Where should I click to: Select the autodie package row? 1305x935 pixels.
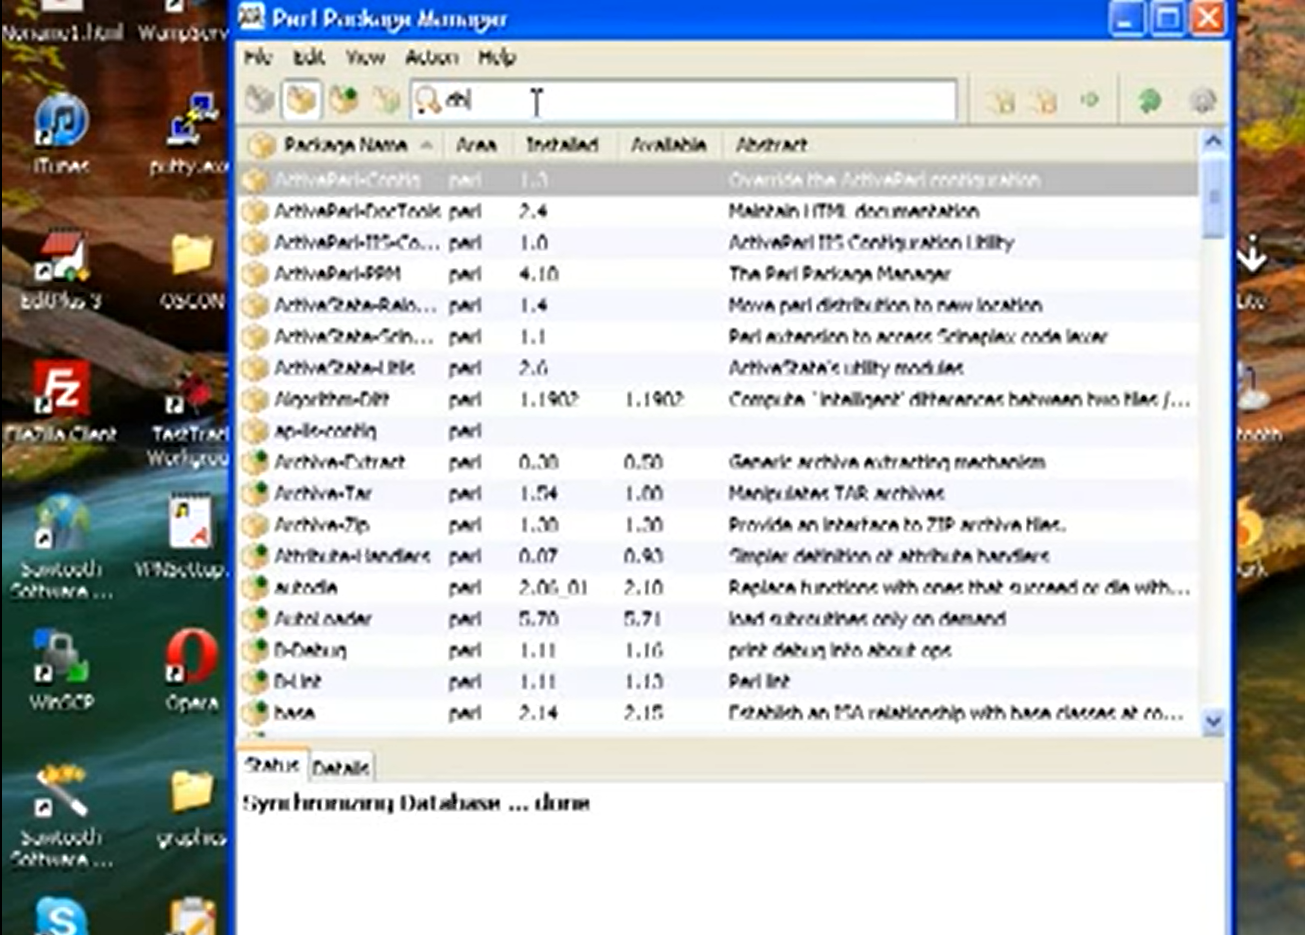[x=718, y=587]
